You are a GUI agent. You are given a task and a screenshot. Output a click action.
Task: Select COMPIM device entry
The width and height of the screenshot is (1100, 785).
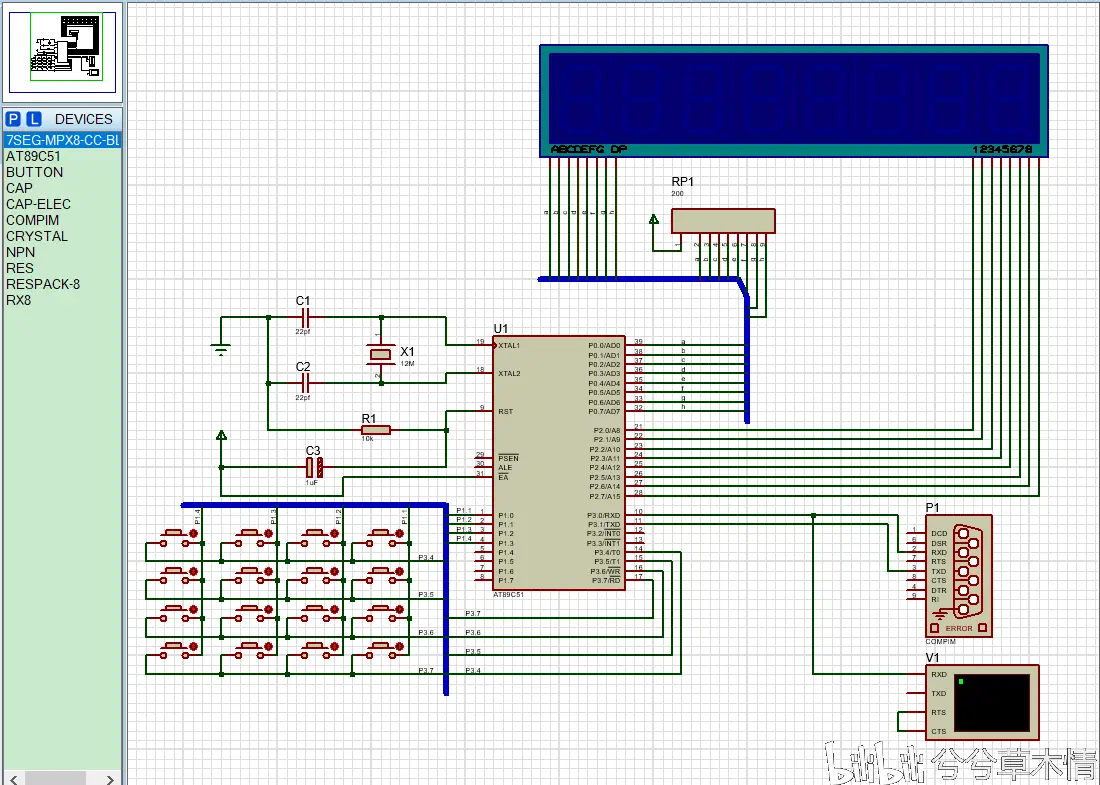click(32, 220)
